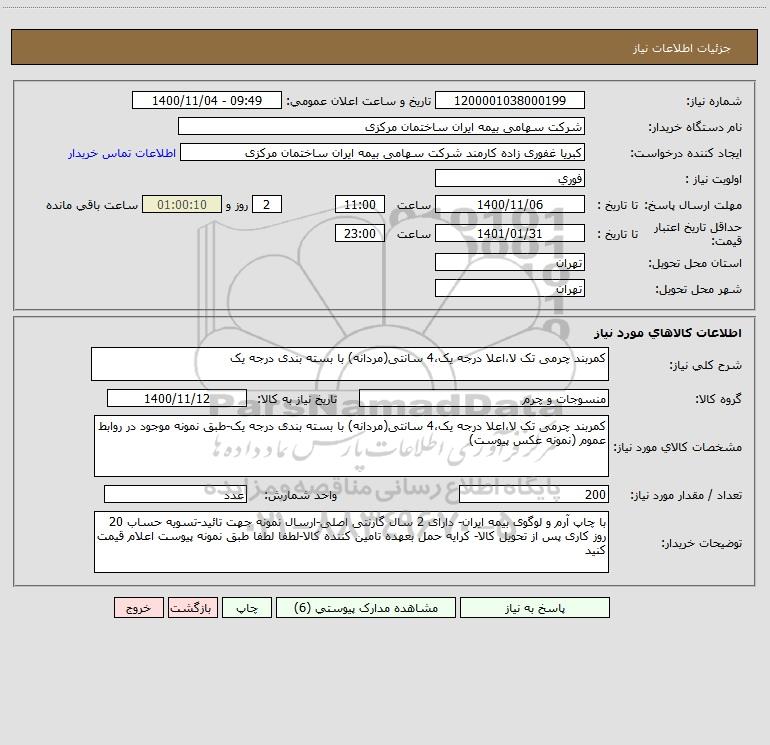
Task: Click the remaining time counter 01:00:10
Action: 182,204
